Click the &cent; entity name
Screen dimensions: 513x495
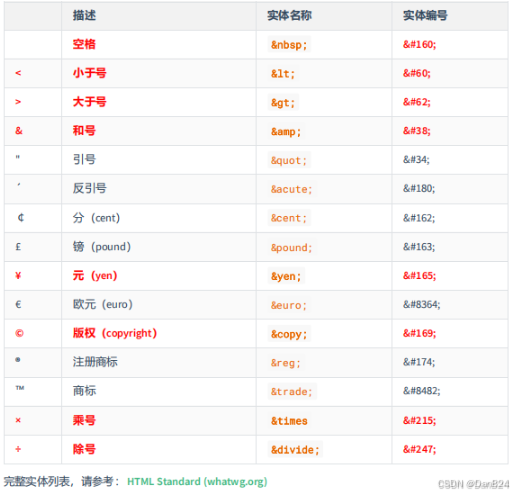pyautogui.click(x=289, y=218)
